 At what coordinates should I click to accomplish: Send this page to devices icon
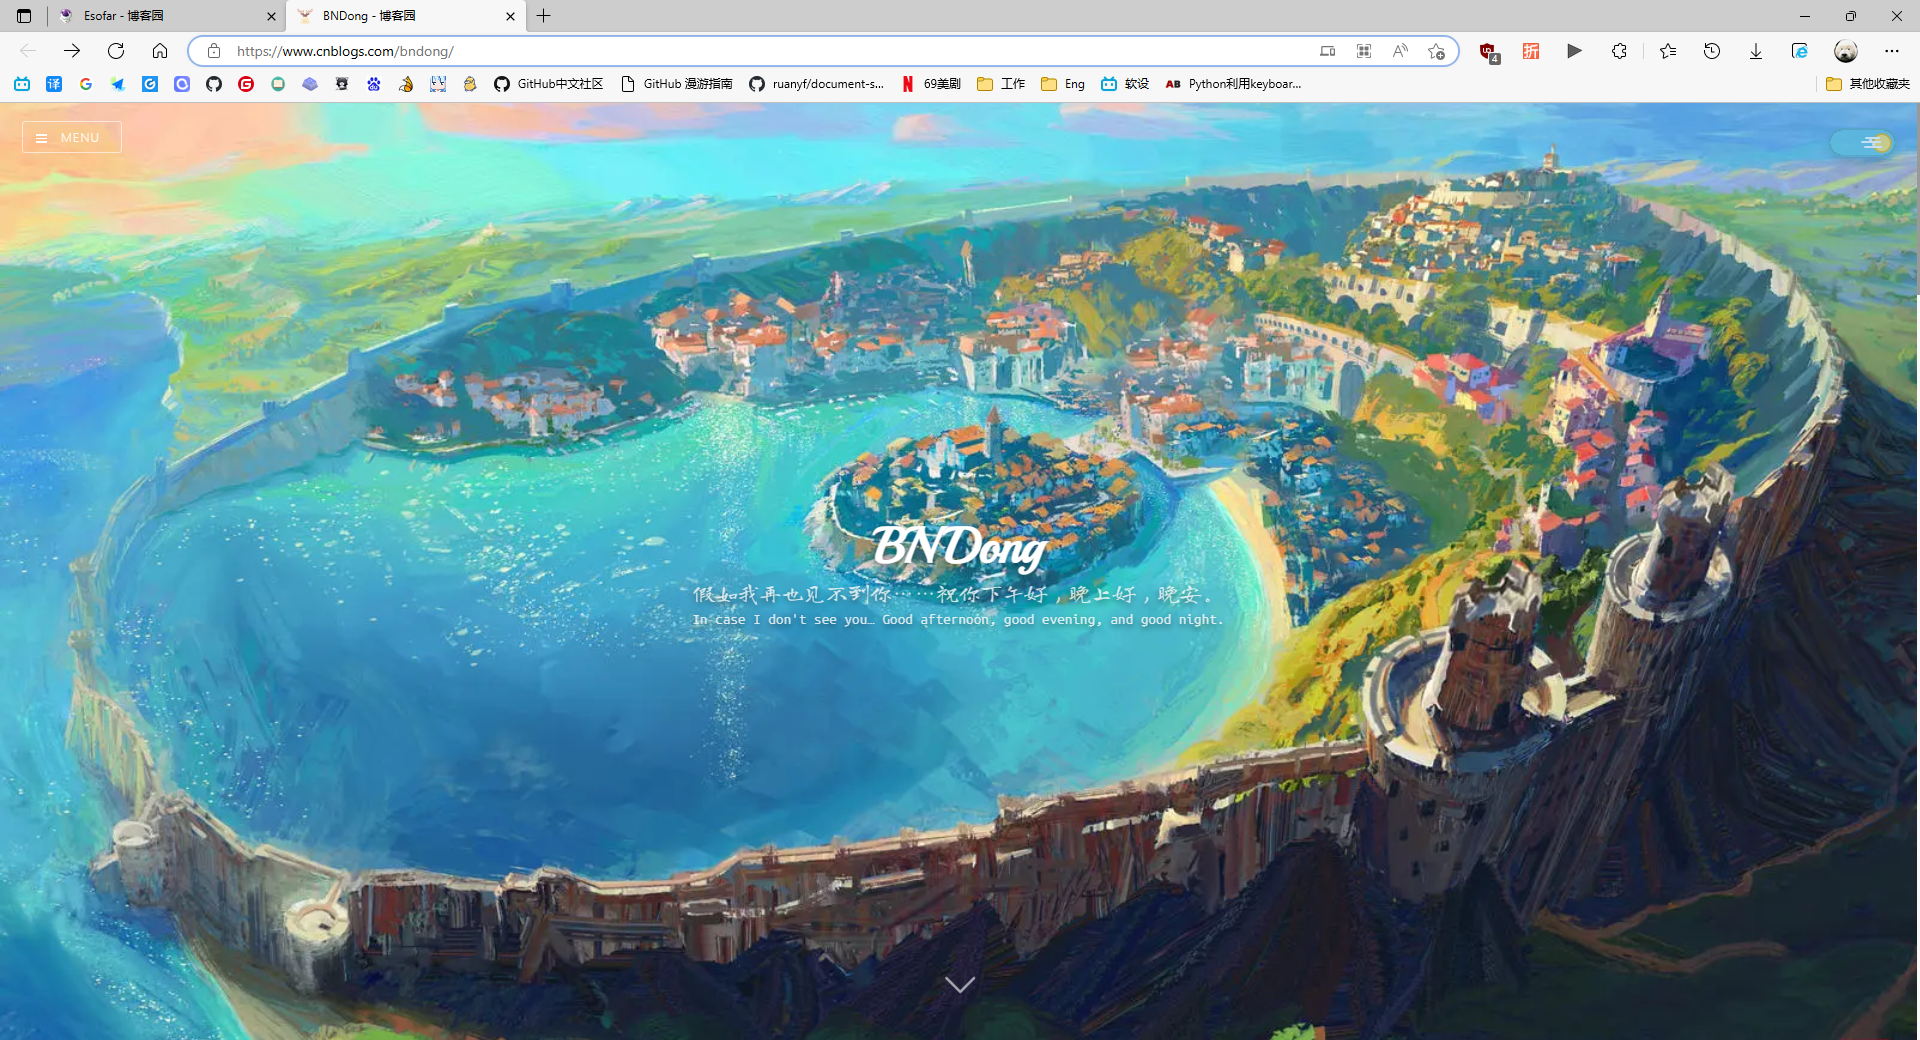coord(1328,51)
